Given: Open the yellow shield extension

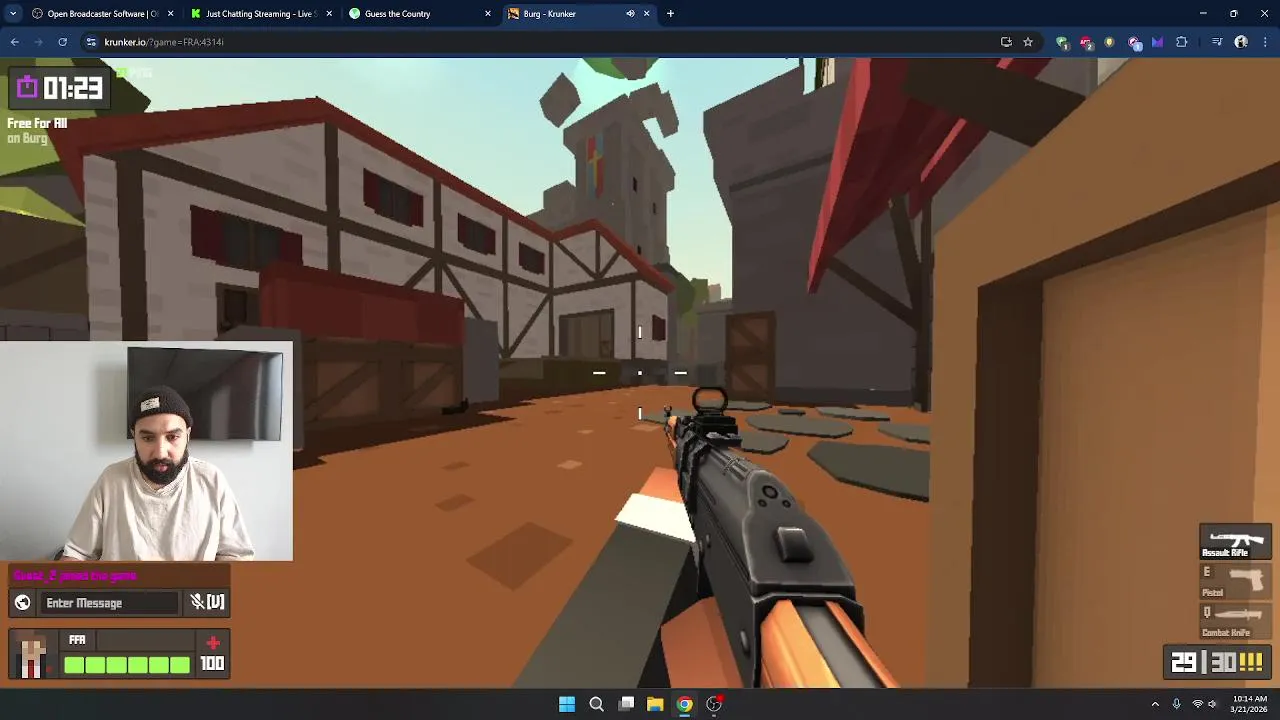Looking at the screenshot, I should (1109, 42).
